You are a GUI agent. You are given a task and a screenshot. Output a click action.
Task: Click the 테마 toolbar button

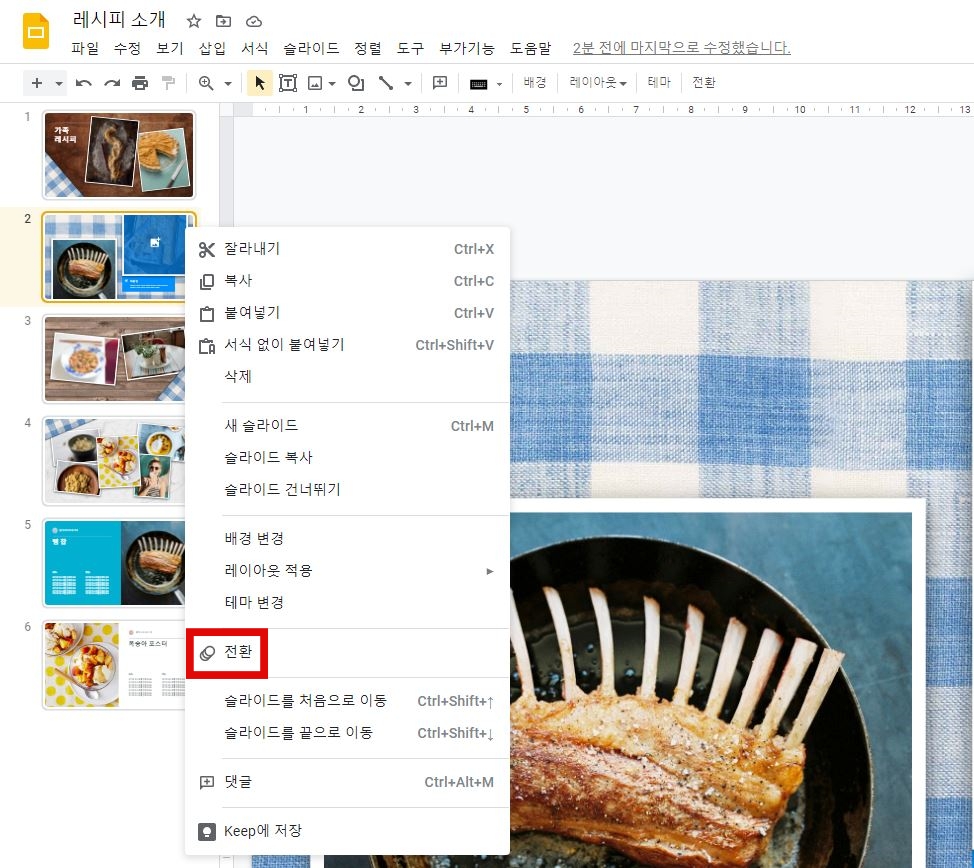[659, 82]
